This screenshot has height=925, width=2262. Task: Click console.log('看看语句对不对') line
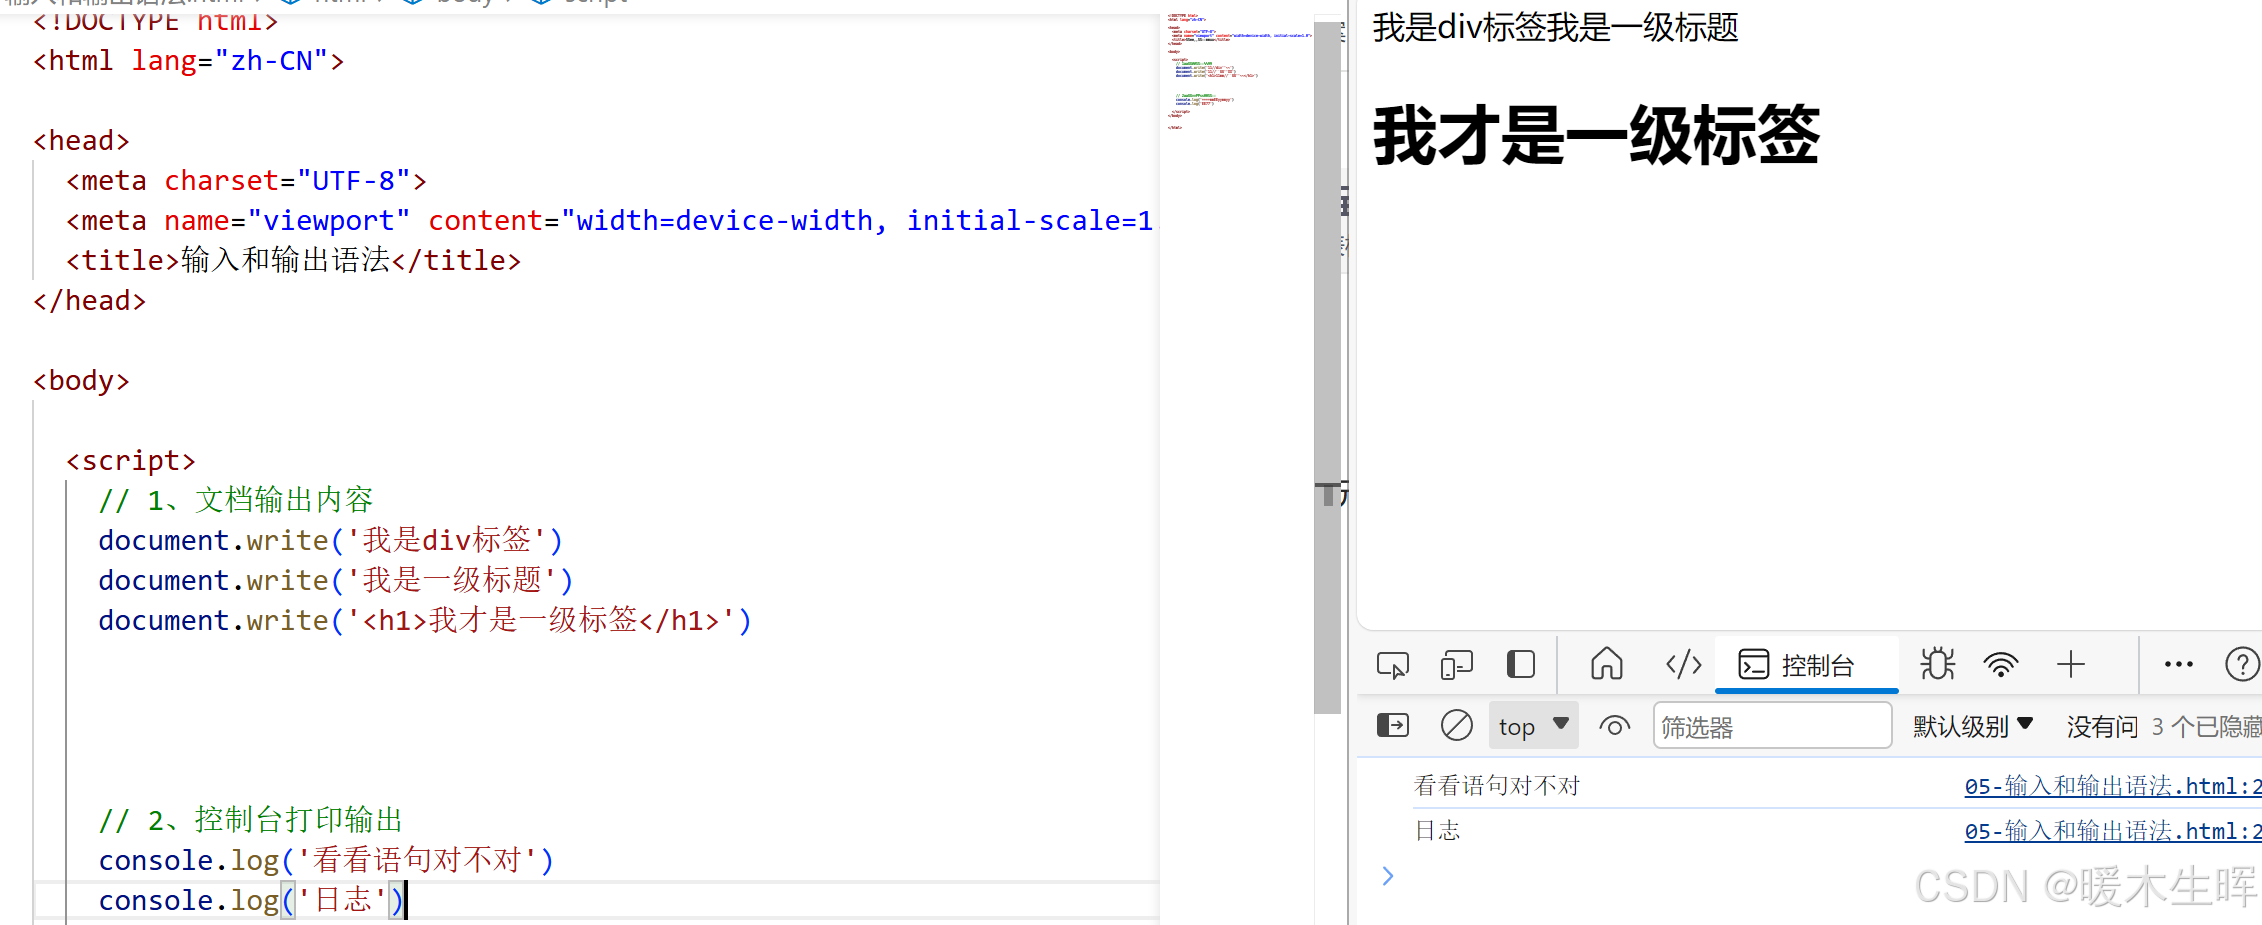click(326, 860)
